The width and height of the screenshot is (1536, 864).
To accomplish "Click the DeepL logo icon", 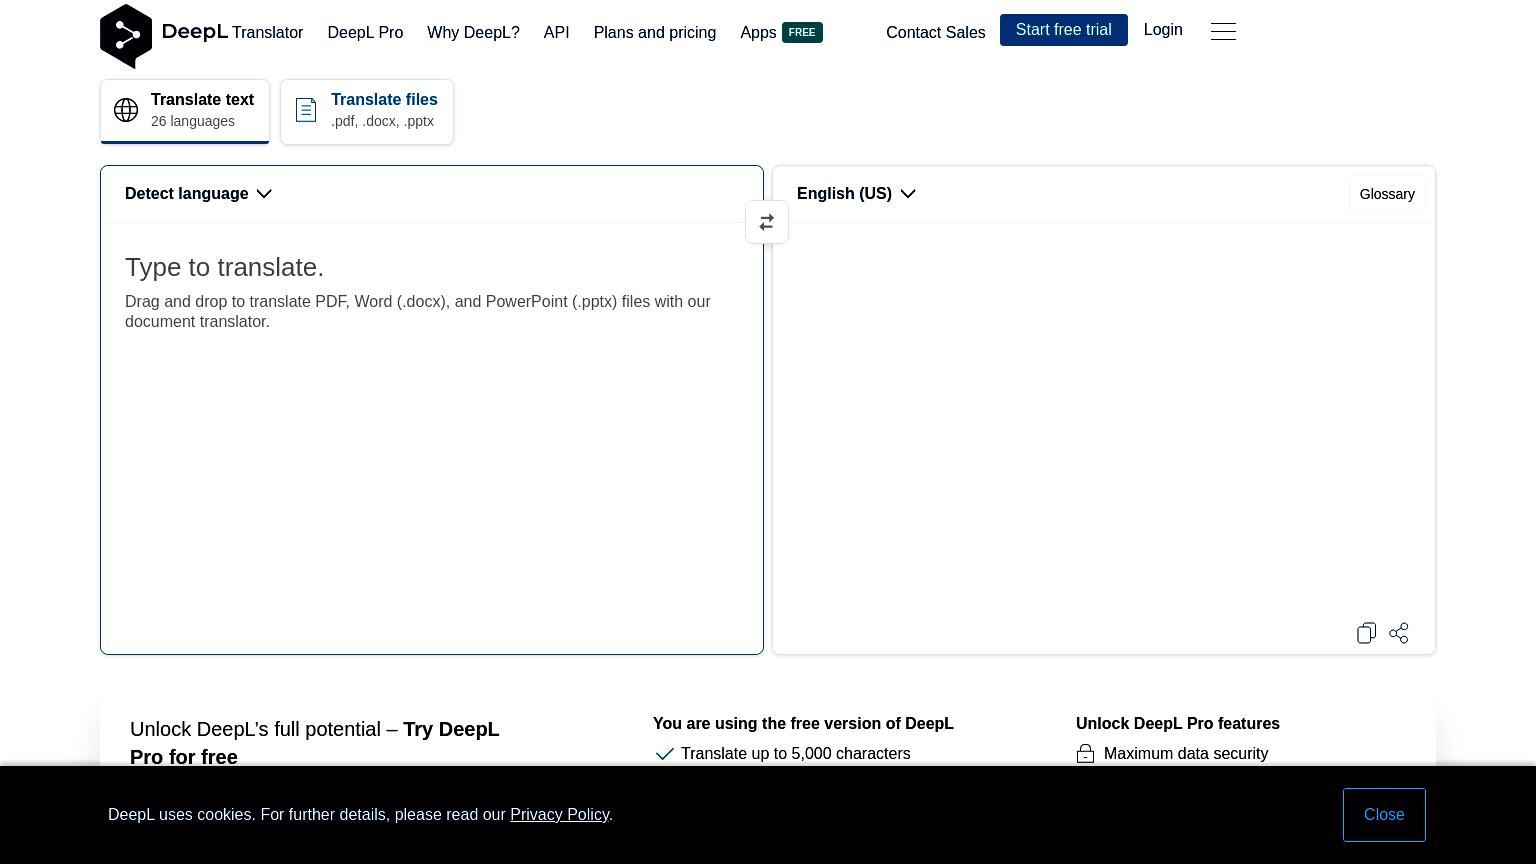I will (126, 36).
